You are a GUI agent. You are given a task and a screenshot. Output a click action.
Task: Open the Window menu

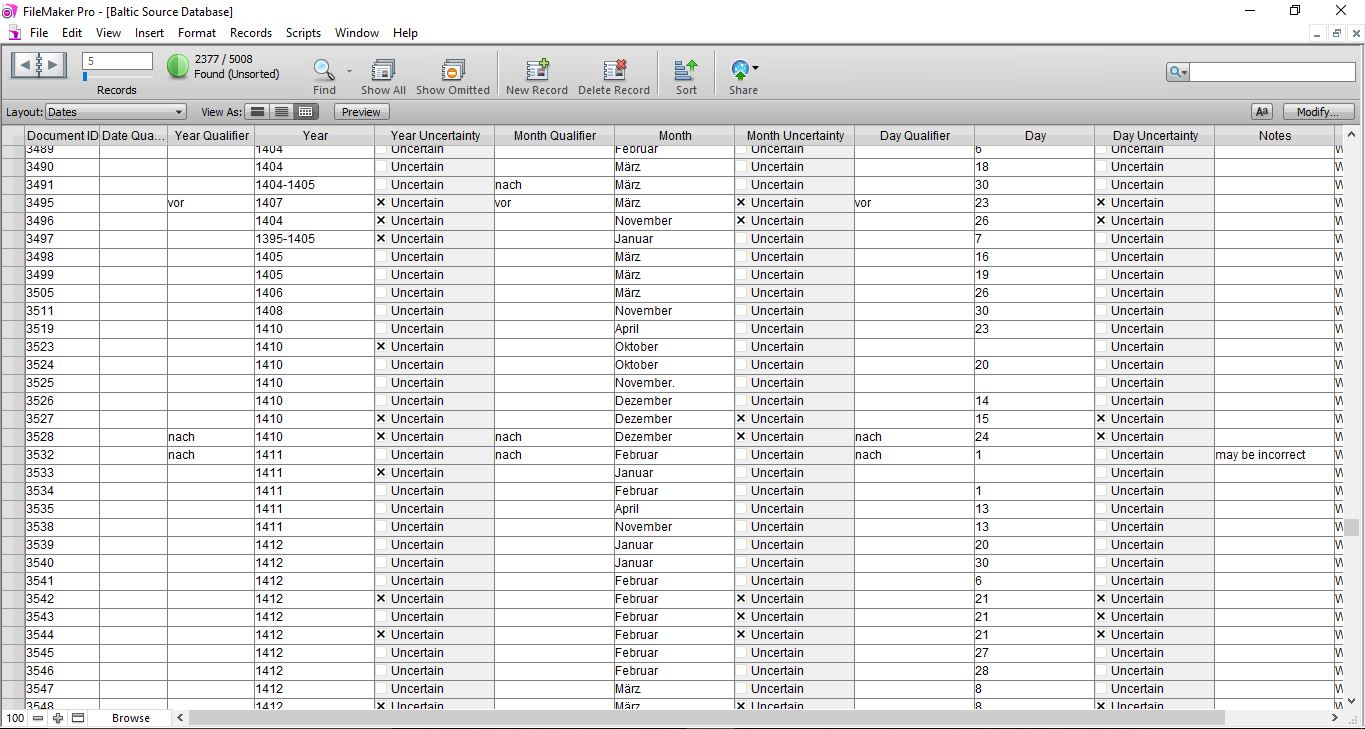click(x=357, y=33)
